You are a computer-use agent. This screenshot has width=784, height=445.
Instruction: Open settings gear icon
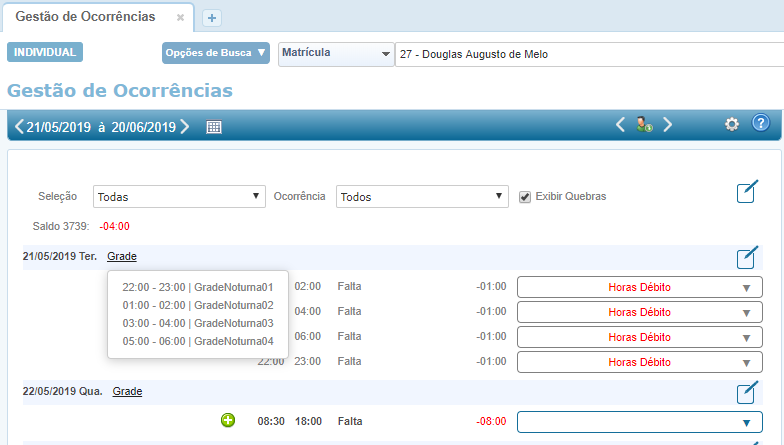pos(732,124)
